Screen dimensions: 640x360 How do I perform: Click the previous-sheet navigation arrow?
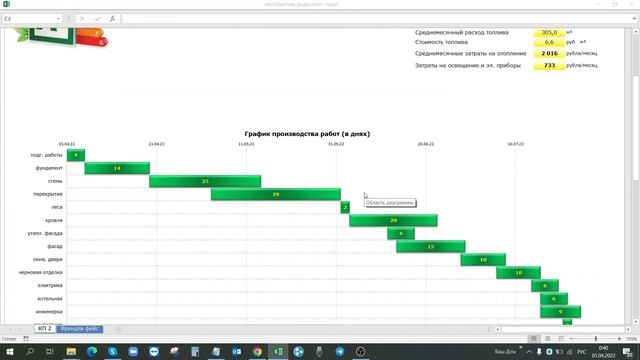point(10,329)
